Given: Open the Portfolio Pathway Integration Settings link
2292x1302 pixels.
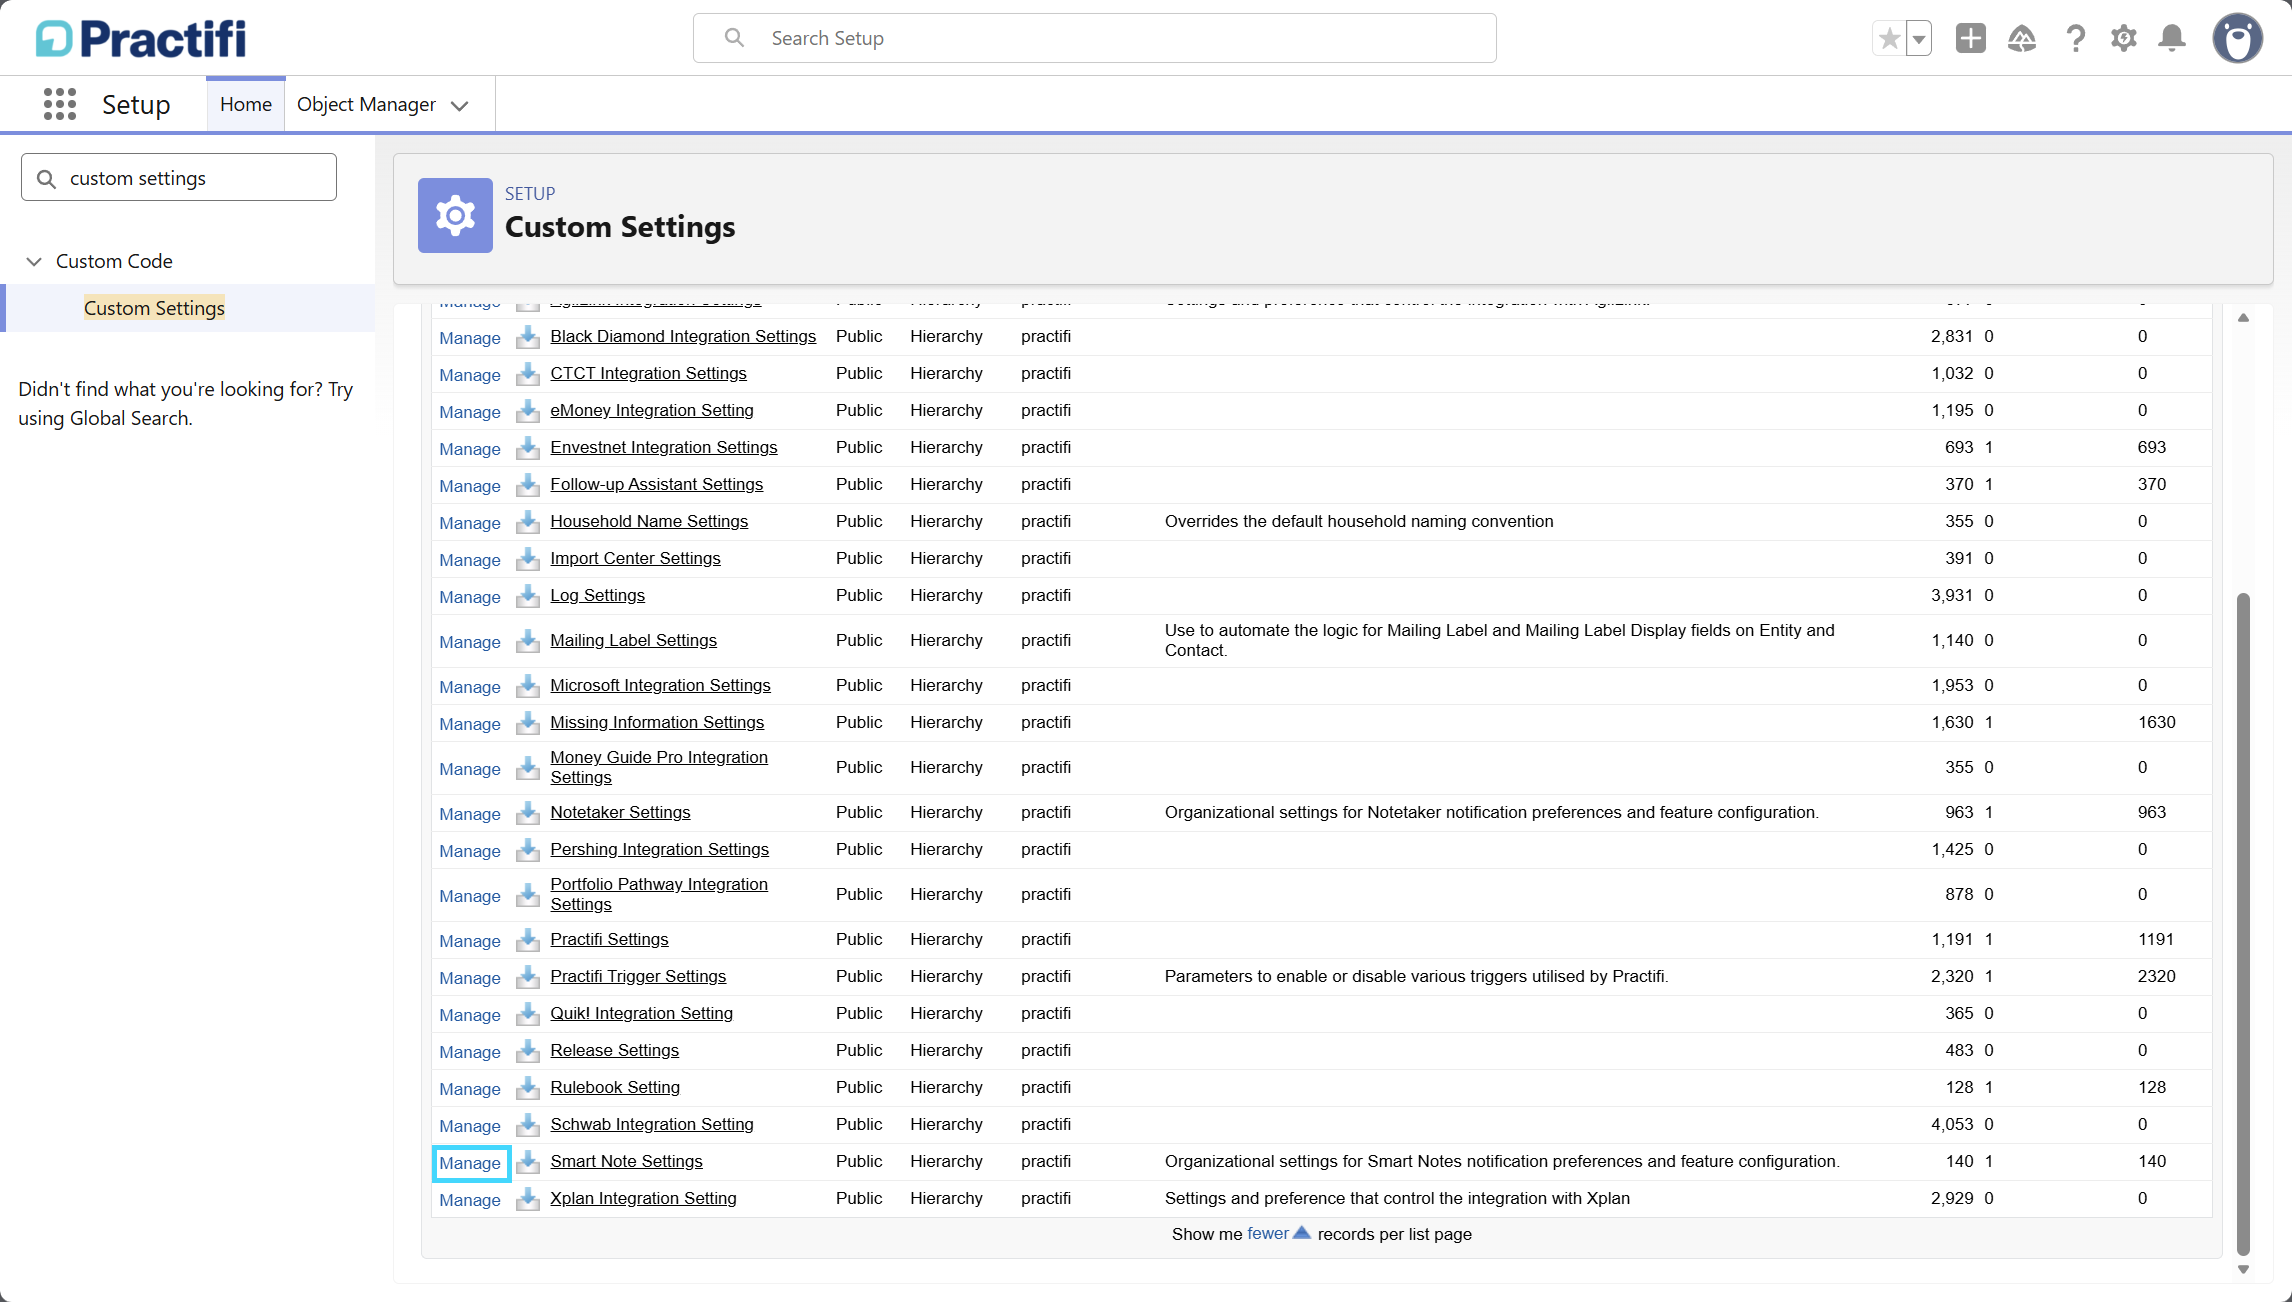Looking at the screenshot, I should click(x=659, y=894).
